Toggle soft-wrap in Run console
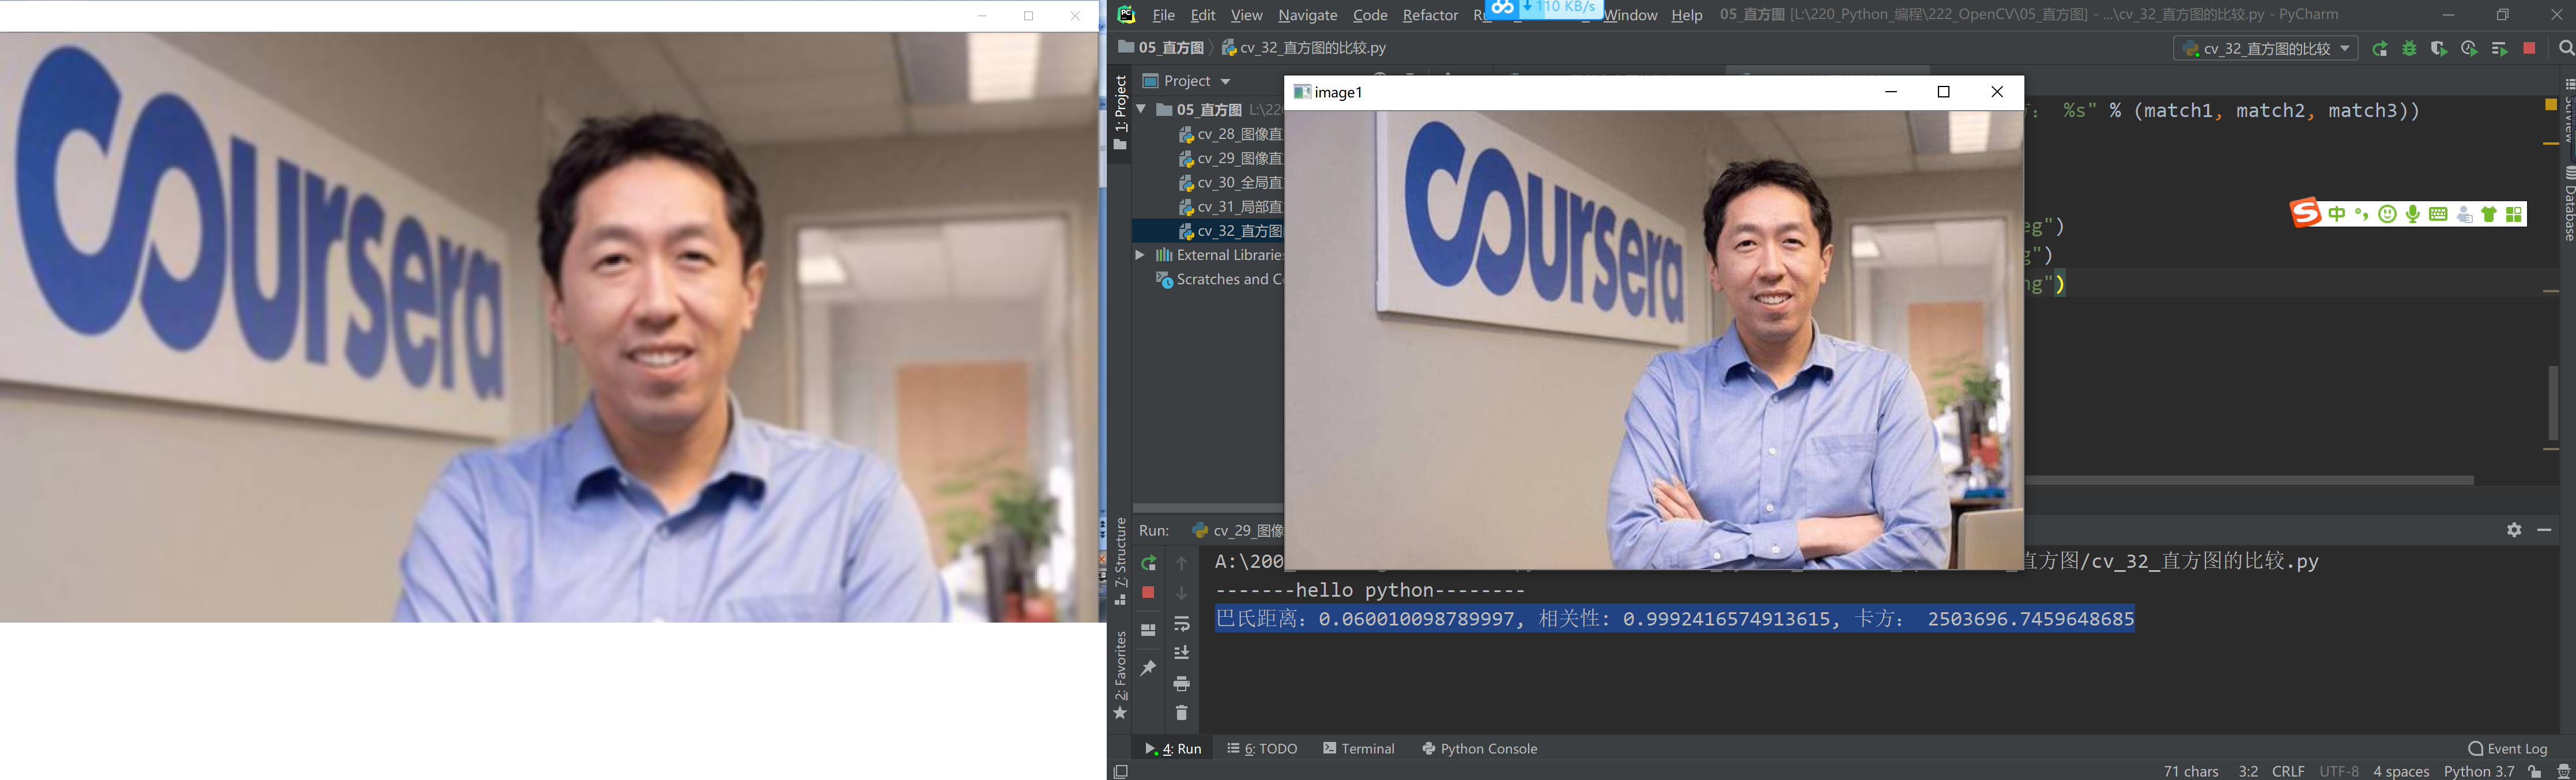2576x780 pixels. [1181, 623]
